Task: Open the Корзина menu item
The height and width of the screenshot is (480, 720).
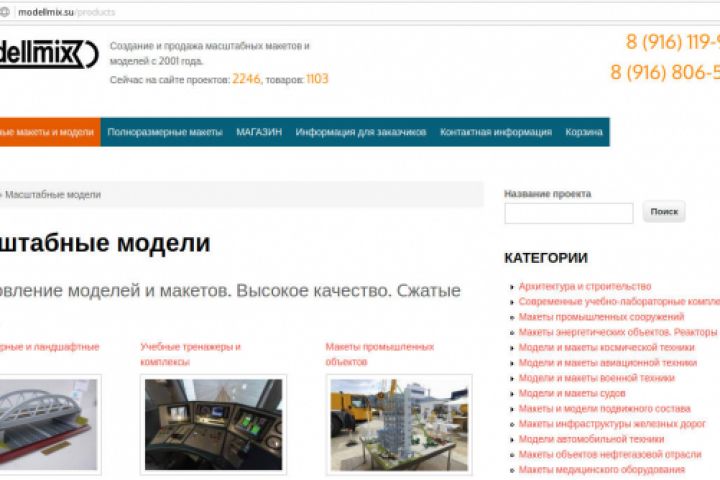Action: (x=584, y=132)
